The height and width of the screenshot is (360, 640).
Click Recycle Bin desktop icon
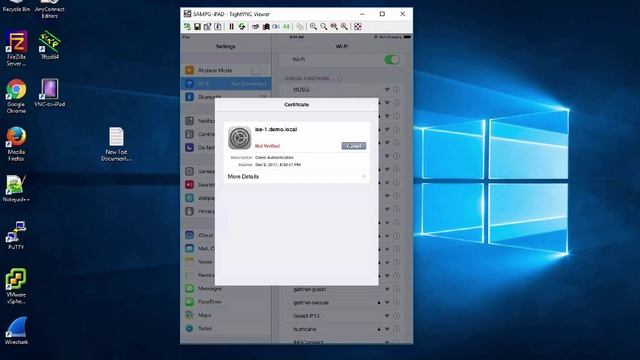click(x=16, y=7)
